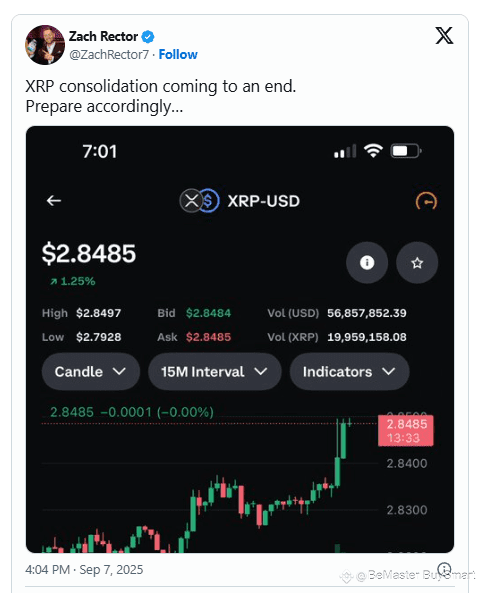Viewport: 483px width, 593px height.
Task: Click the Wi-Fi status icon
Action: [x=373, y=151]
